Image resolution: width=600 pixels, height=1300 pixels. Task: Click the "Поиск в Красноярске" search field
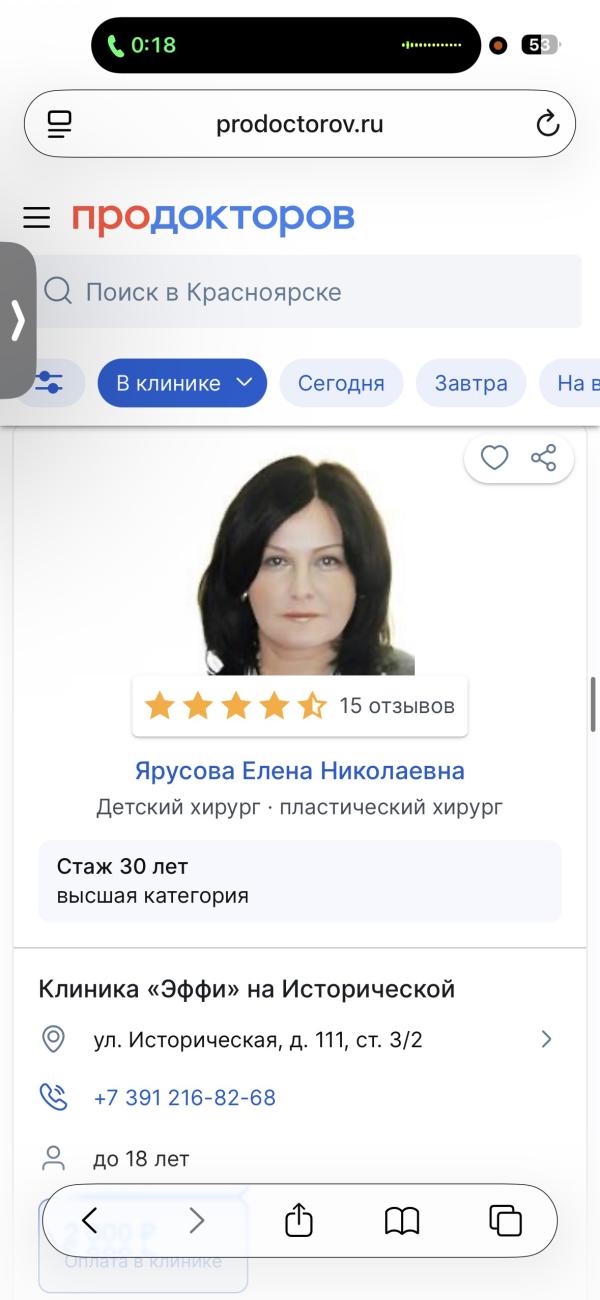point(309,292)
